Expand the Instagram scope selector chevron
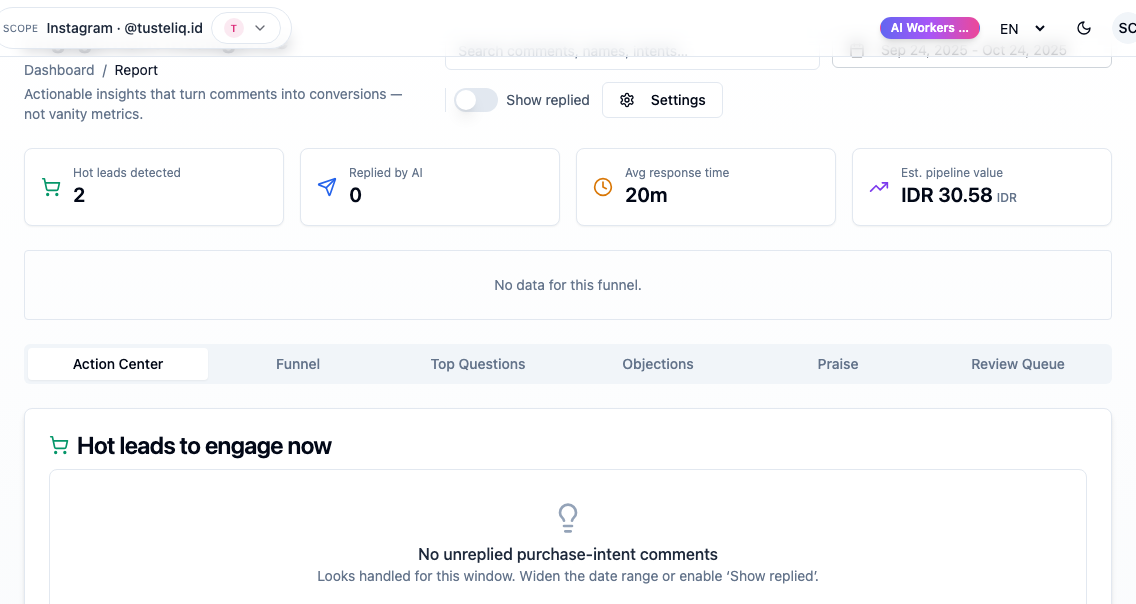The image size is (1136, 604). pyautogui.click(x=262, y=28)
